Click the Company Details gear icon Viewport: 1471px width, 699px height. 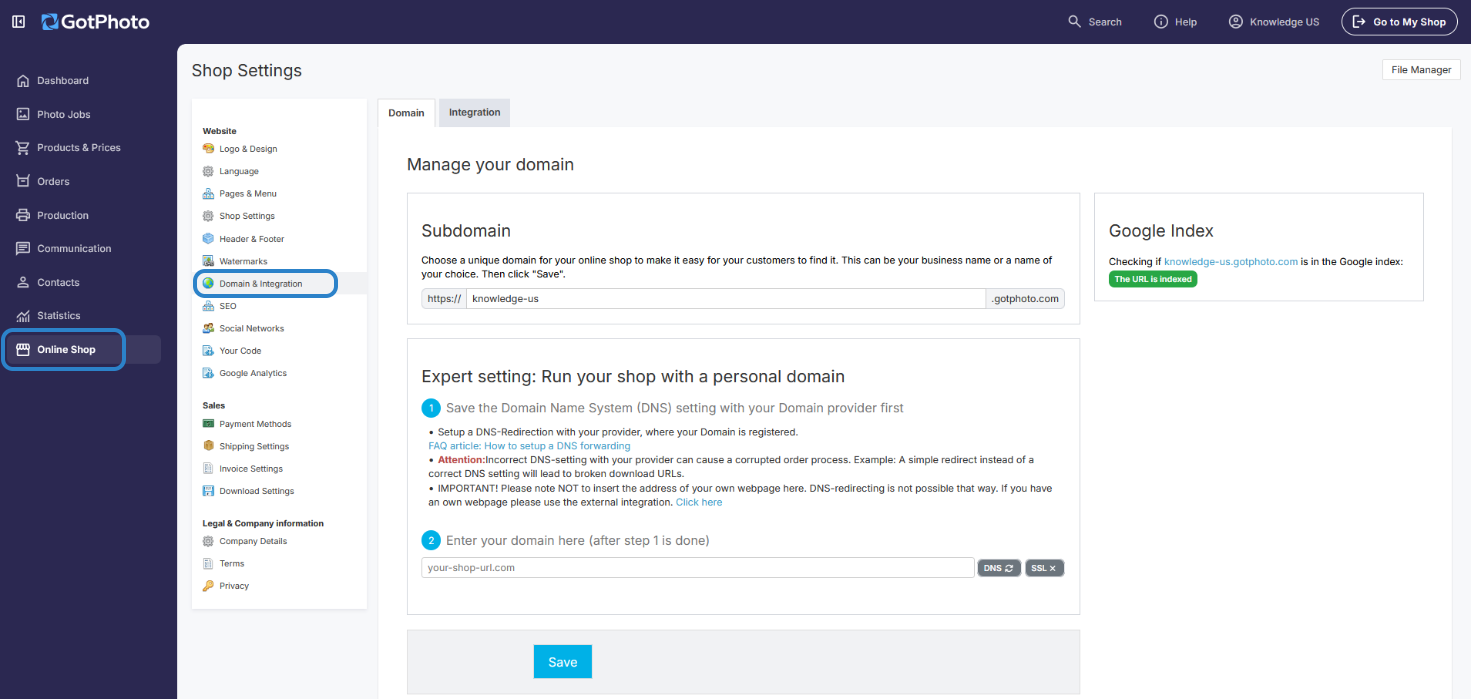click(208, 541)
